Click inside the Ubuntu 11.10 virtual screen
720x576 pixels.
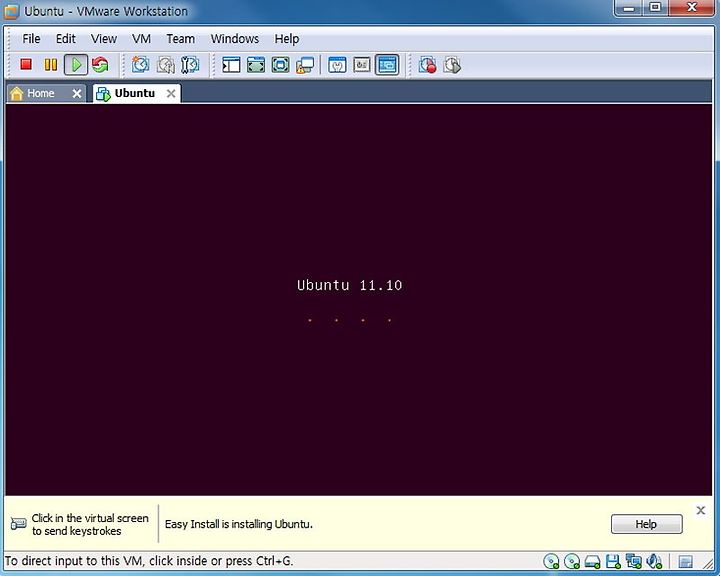click(x=359, y=299)
